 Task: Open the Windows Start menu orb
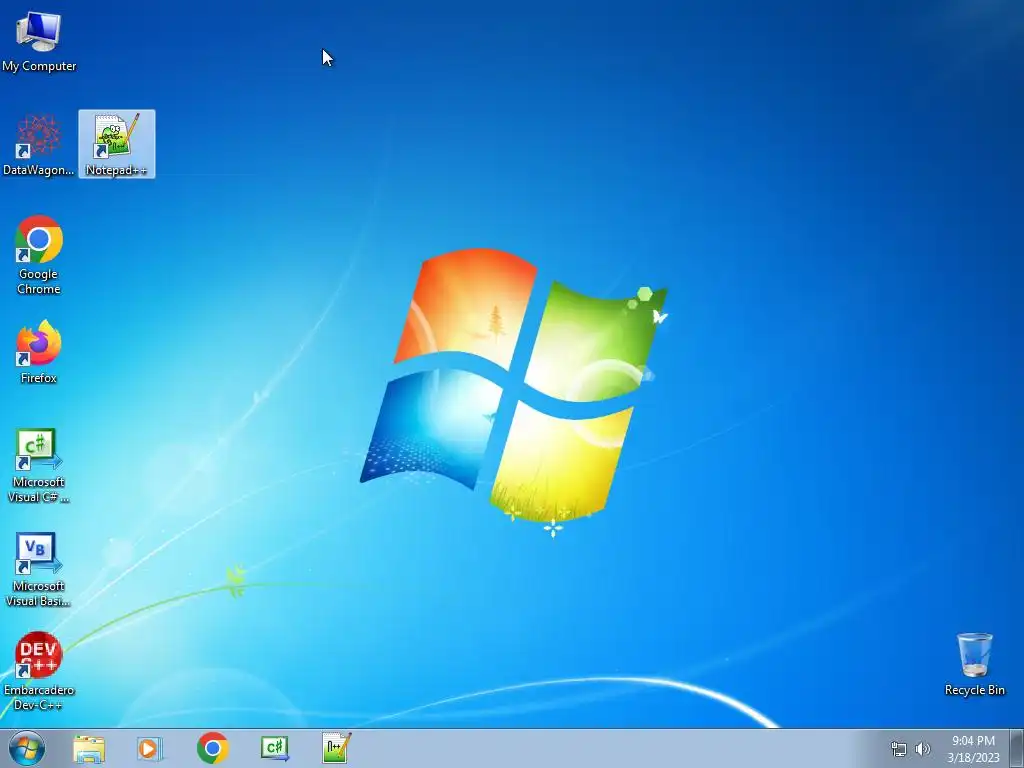coord(27,748)
